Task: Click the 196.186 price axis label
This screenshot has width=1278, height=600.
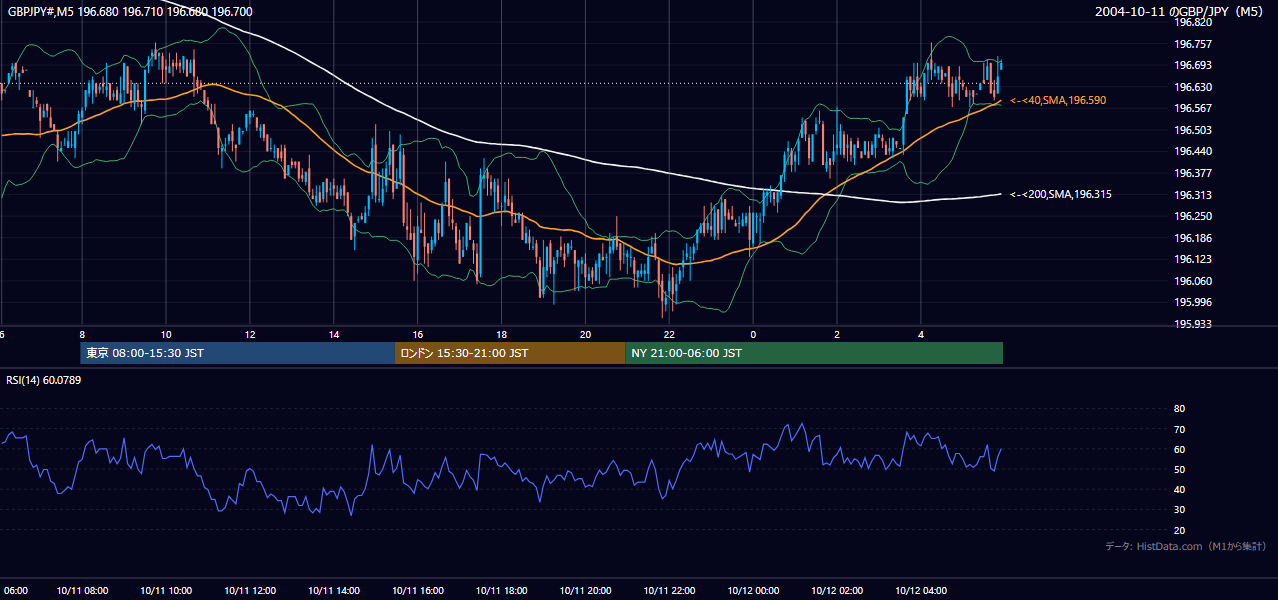Action: click(x=1193, y=238)
